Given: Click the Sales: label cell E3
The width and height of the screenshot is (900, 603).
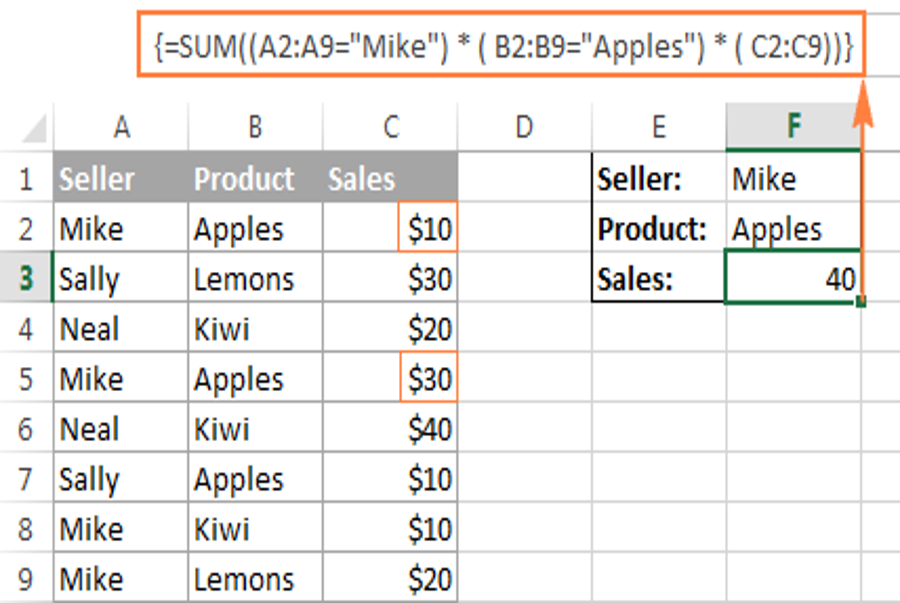Looking at the screenshot, I should click(x=658, y=279).
